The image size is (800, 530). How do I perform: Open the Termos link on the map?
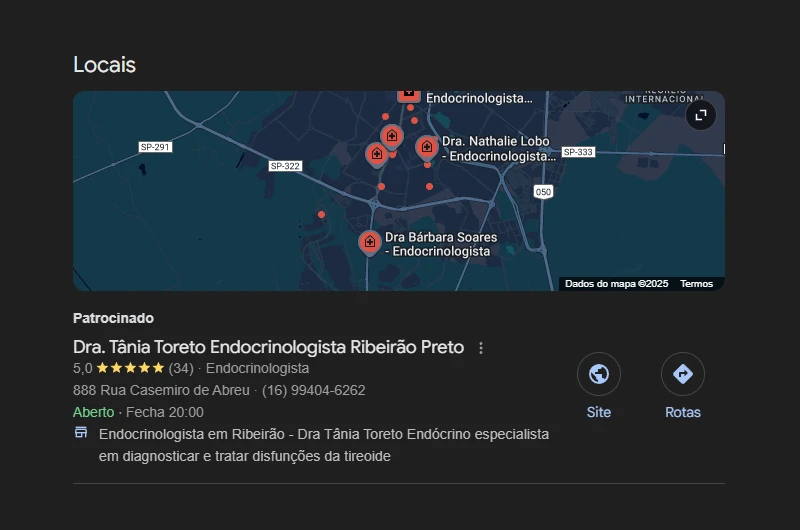696,284
